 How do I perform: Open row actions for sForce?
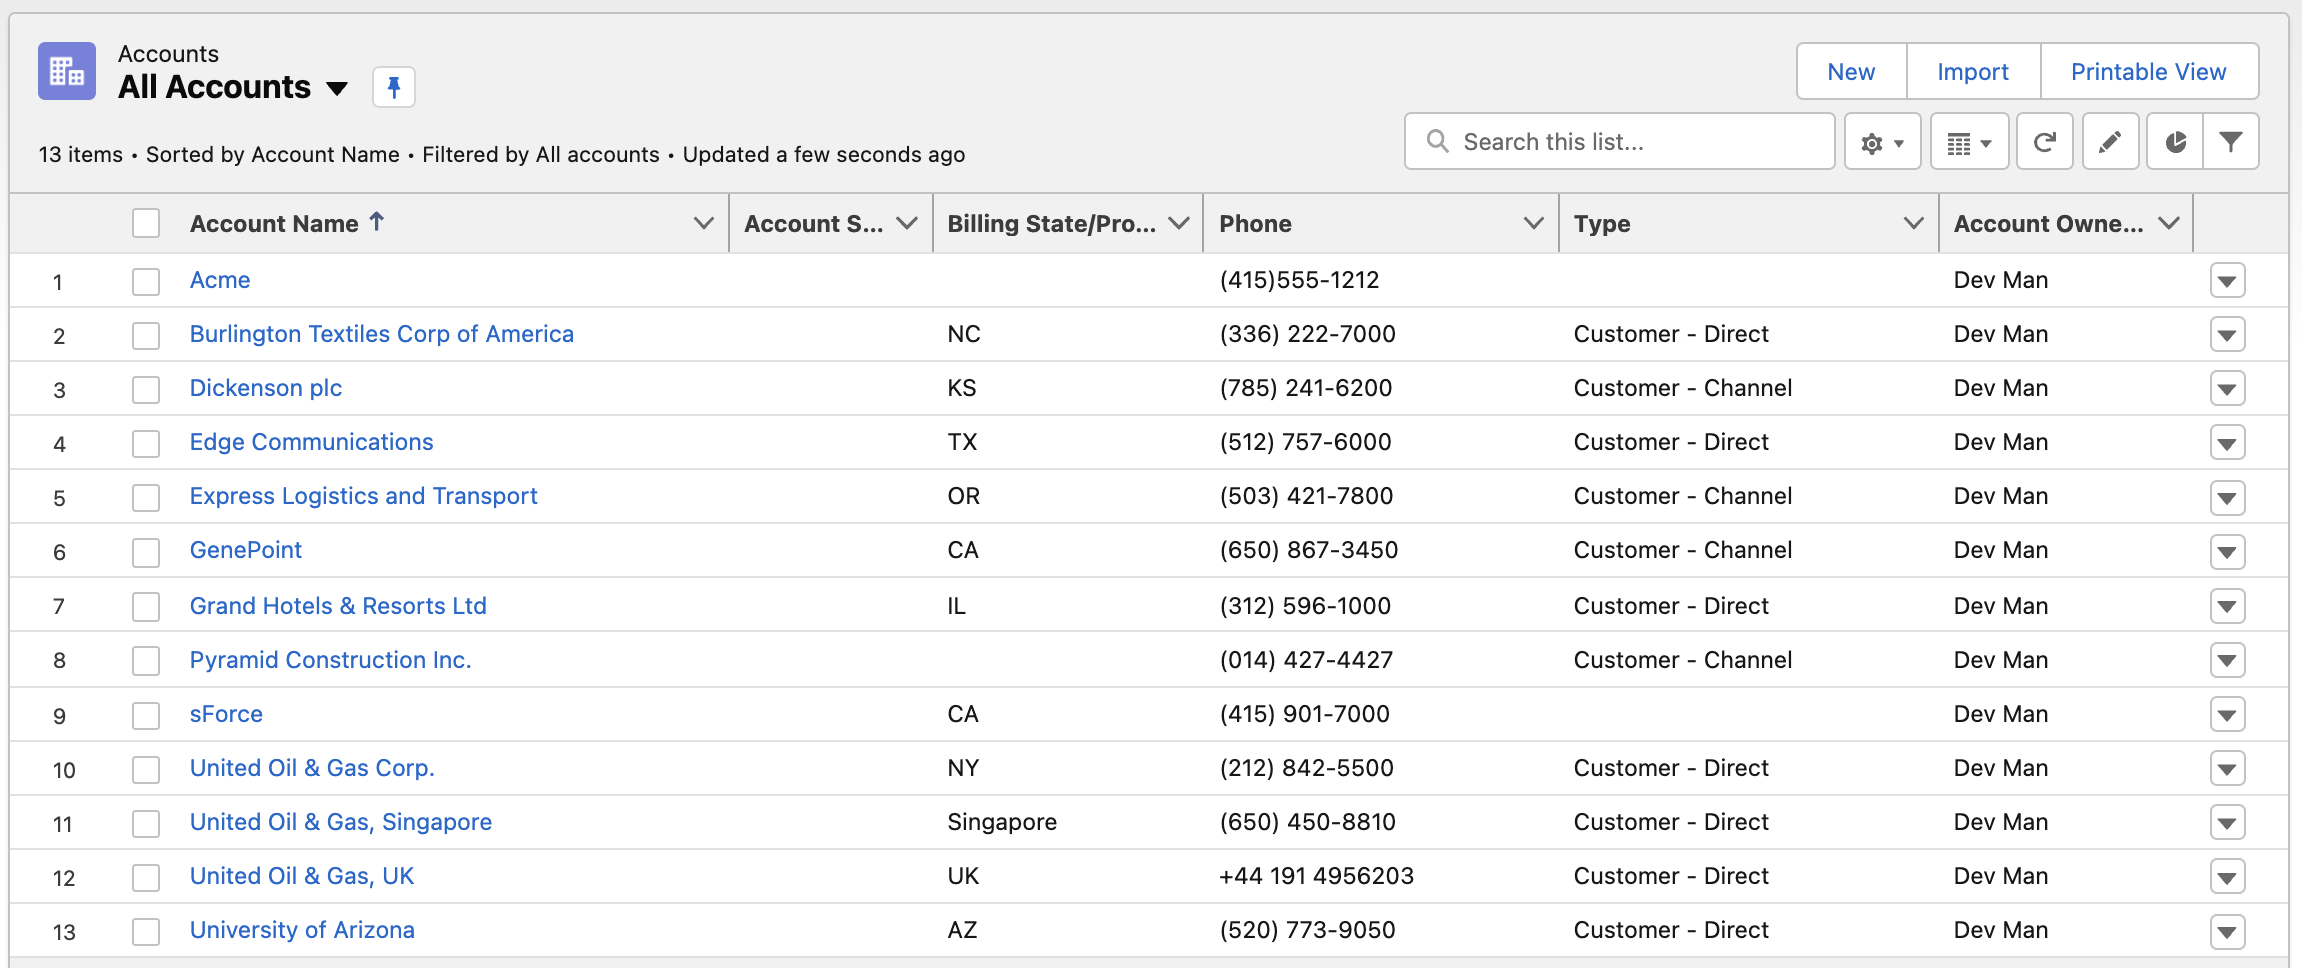(2227, 715)
